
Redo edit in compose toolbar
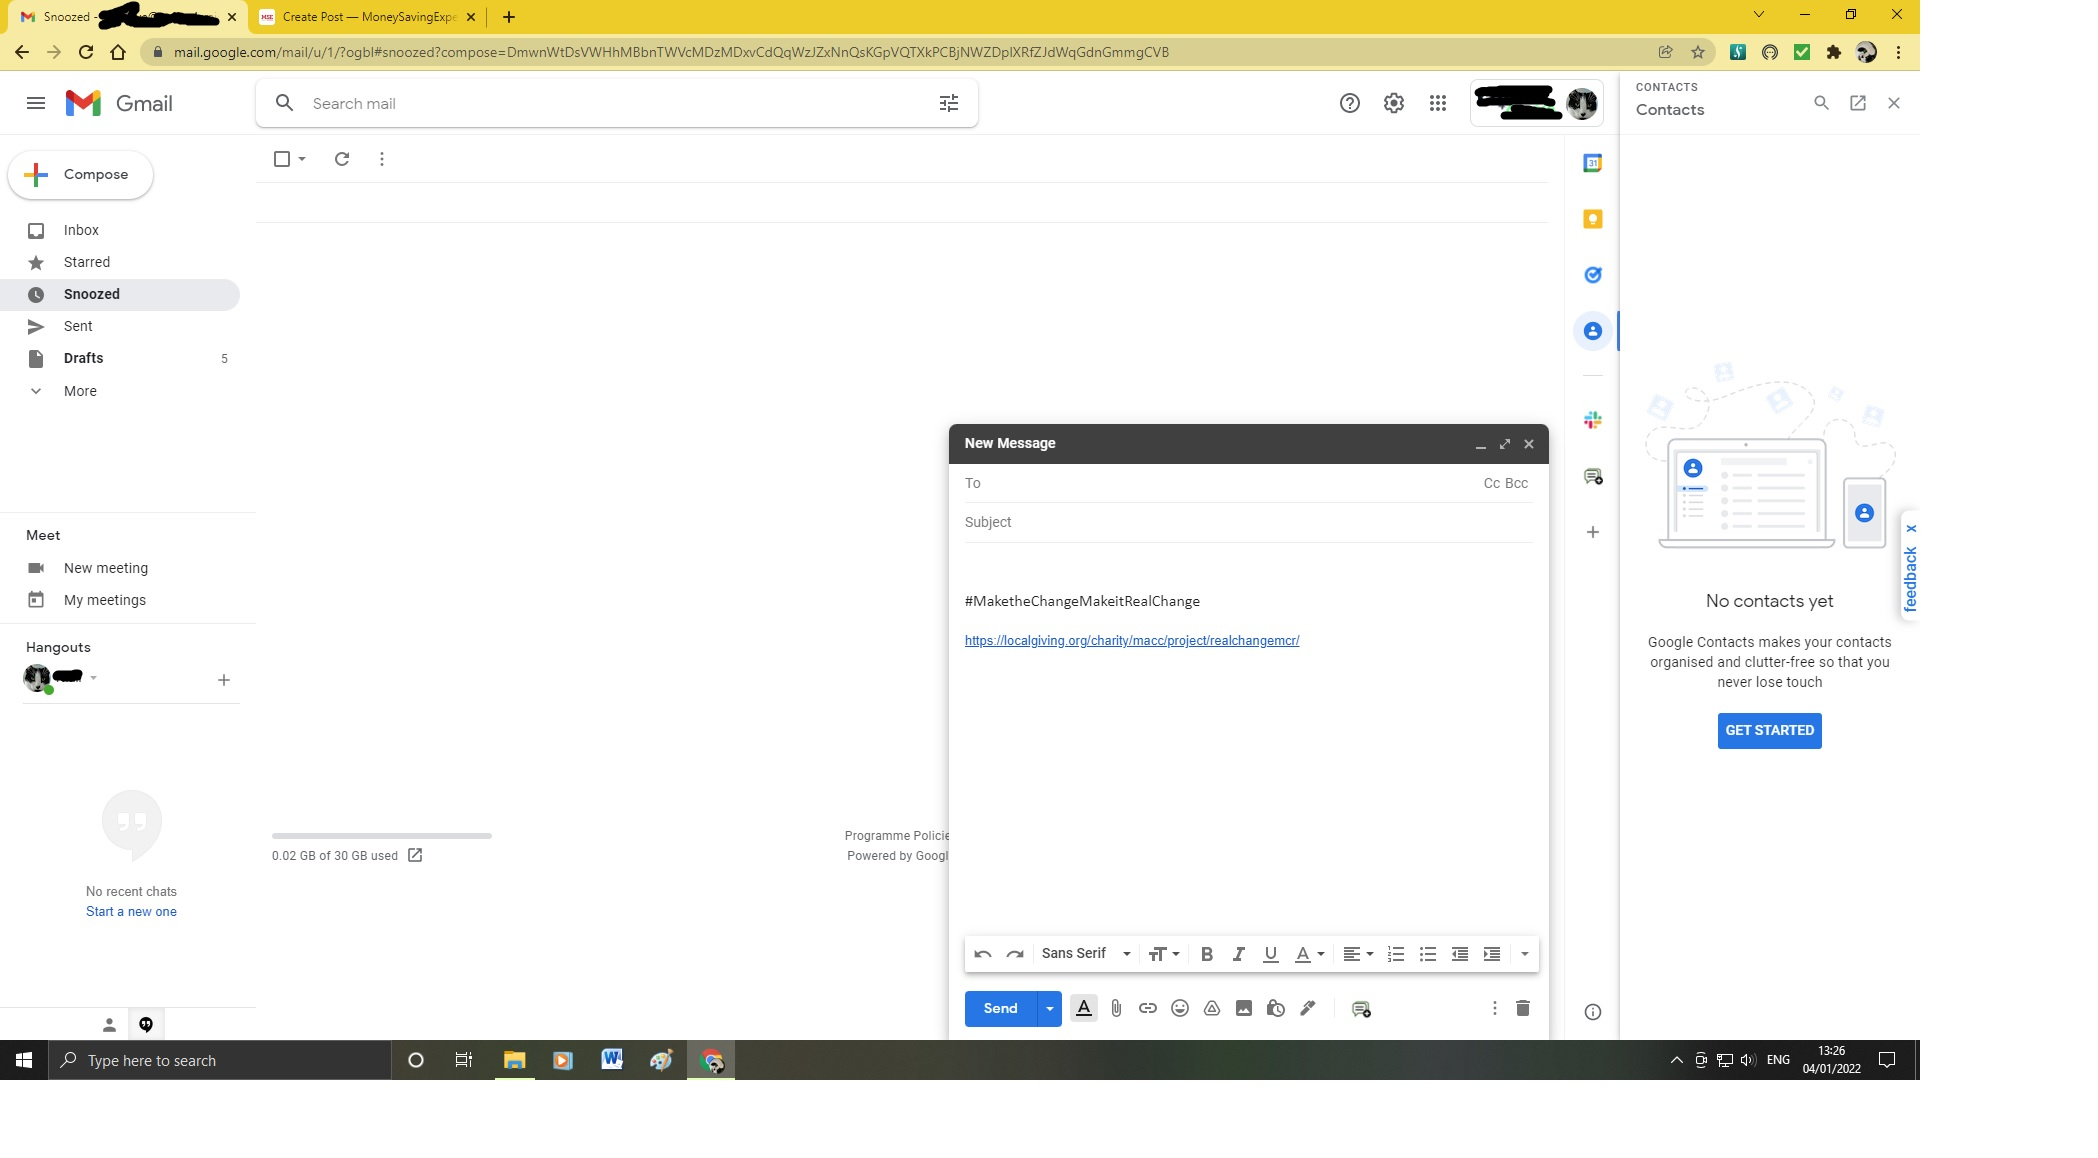[x=1015, y=954]
